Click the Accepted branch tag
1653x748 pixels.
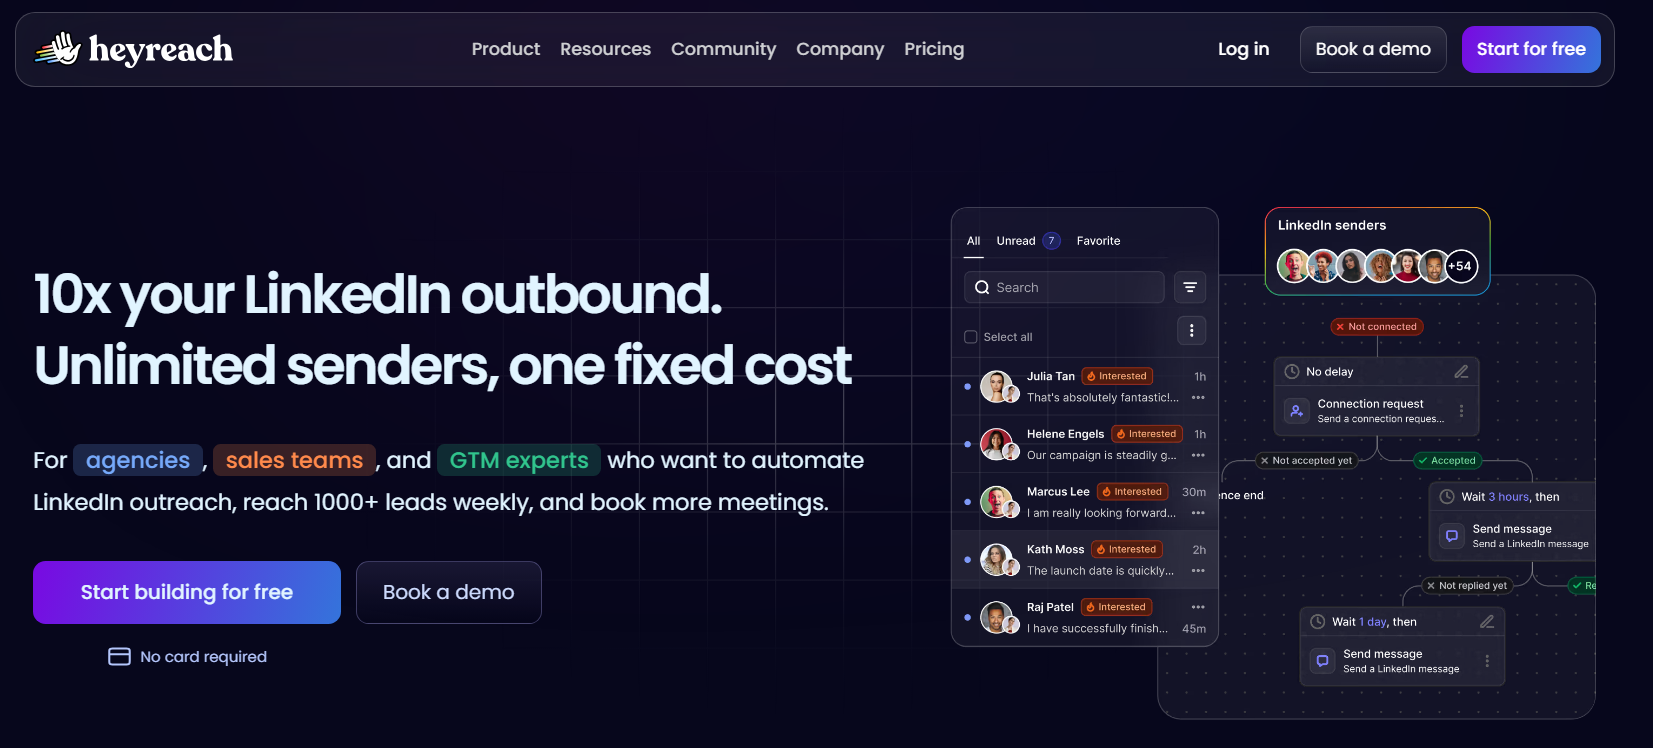[1447, 461]
